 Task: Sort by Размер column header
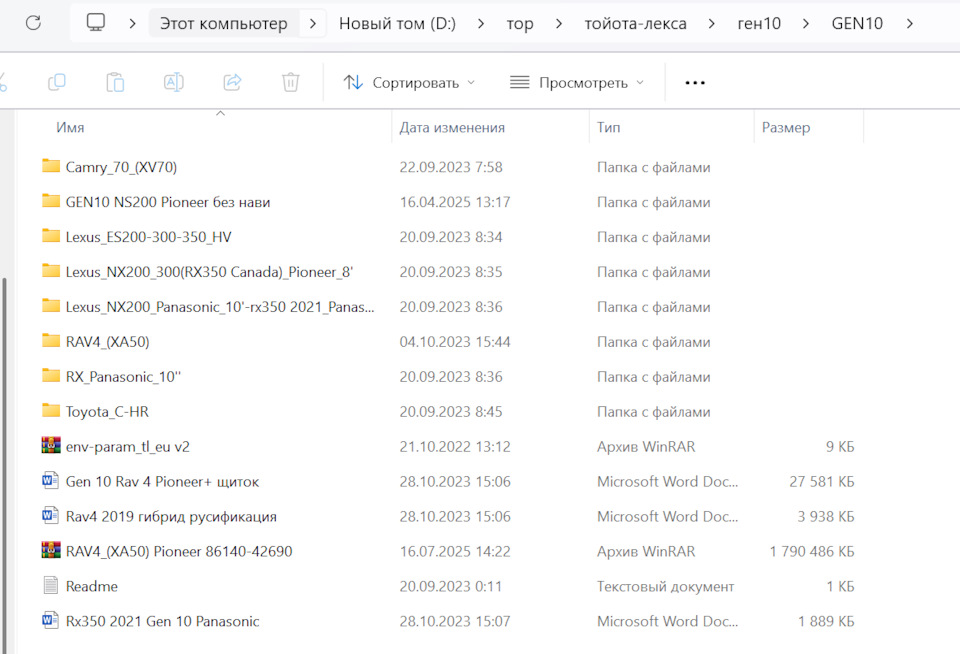[786, 127]
